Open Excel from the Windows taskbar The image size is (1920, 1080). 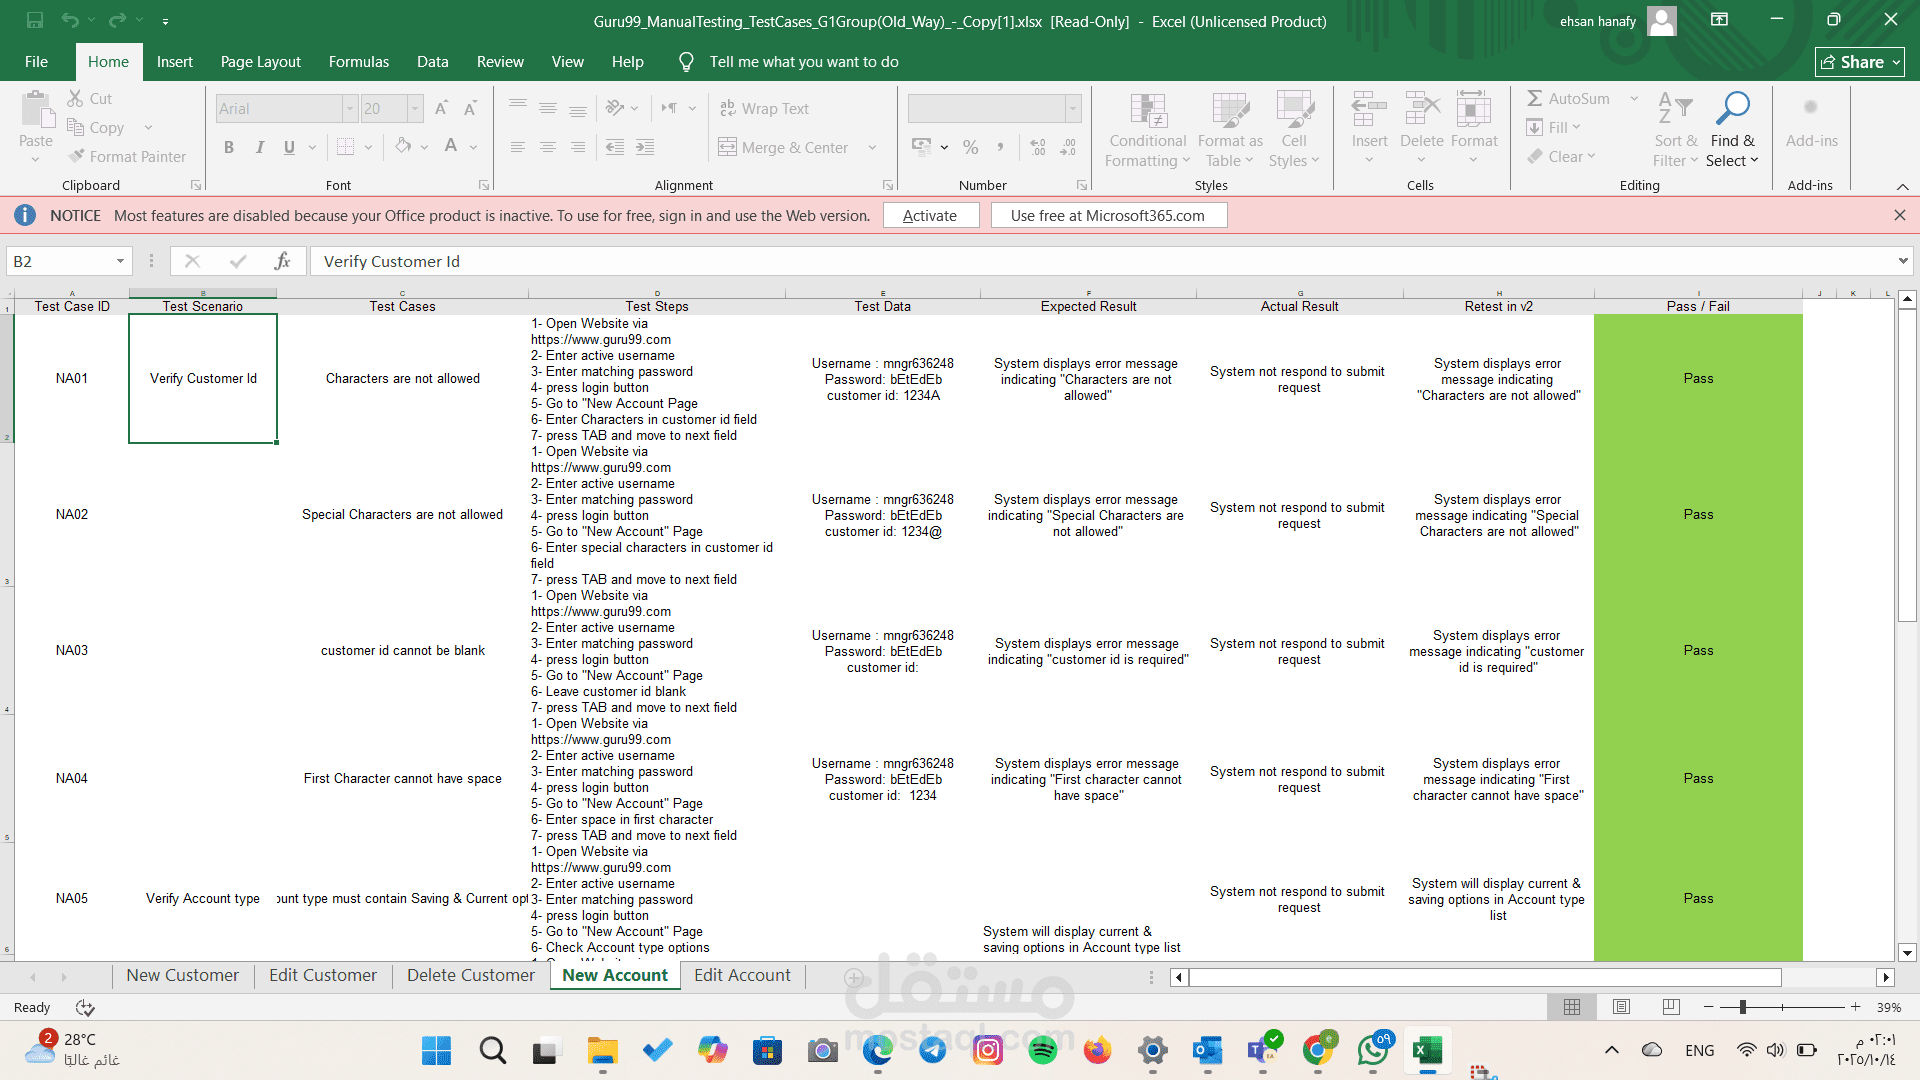(1427, 1050)
